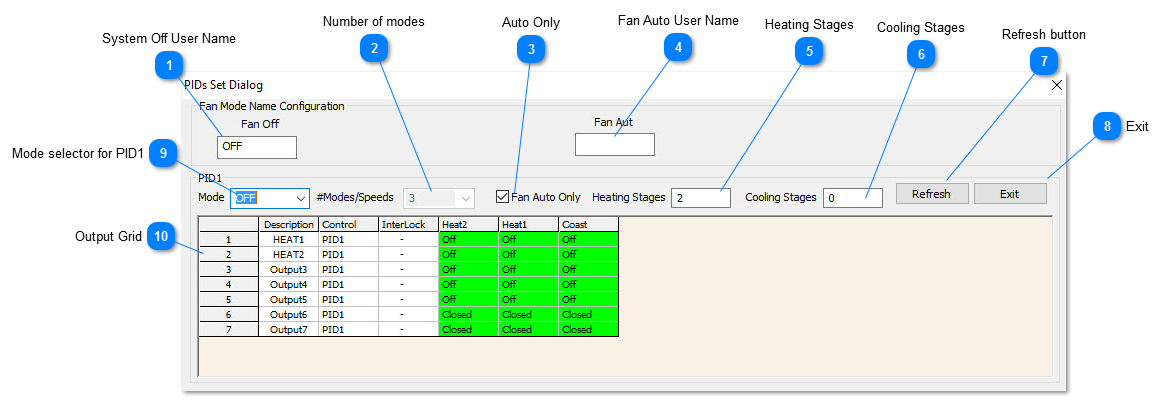Click the InterLock column header

click(409, 225)
